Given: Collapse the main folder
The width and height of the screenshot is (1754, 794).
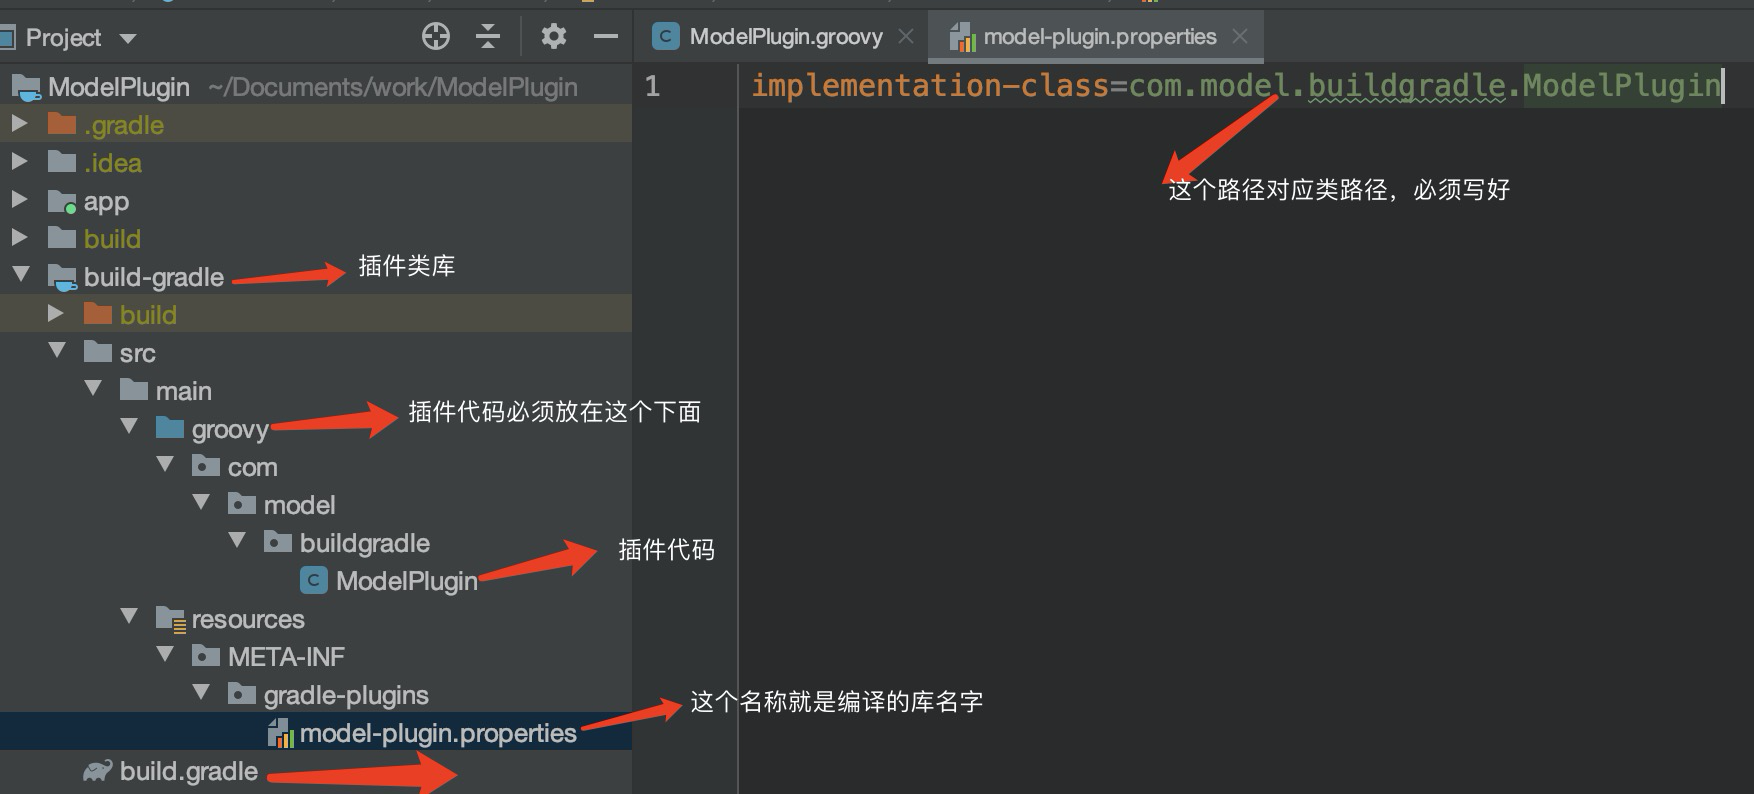Looking at the screenshot, I should coord(93,388).
